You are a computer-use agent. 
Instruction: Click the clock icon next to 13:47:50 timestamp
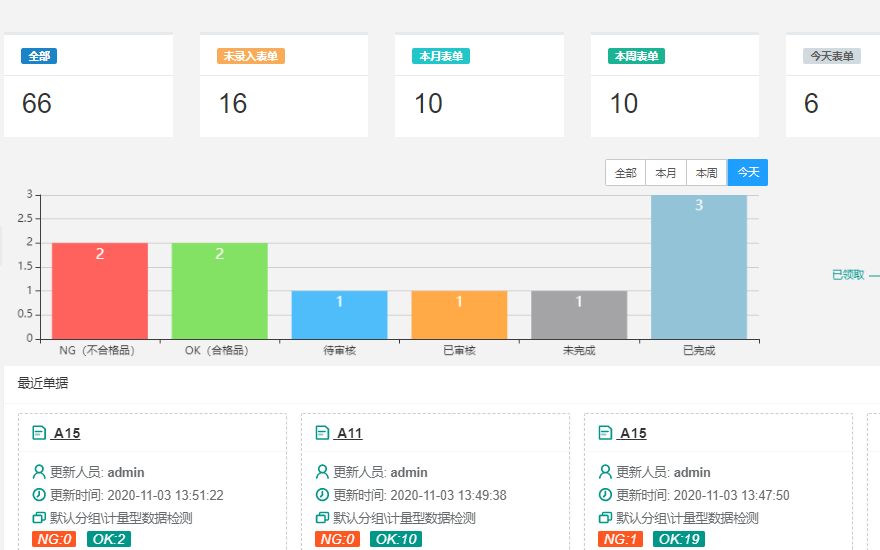click(x=606, y=495)
